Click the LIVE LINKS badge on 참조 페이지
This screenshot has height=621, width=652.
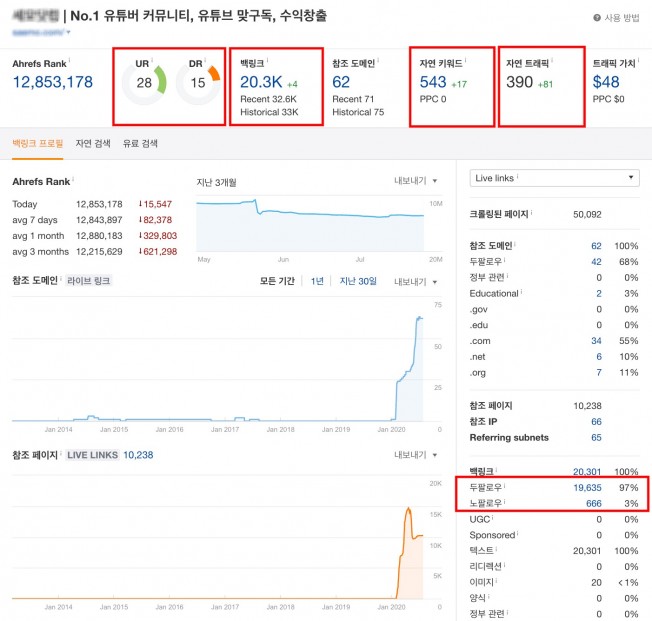92,455
